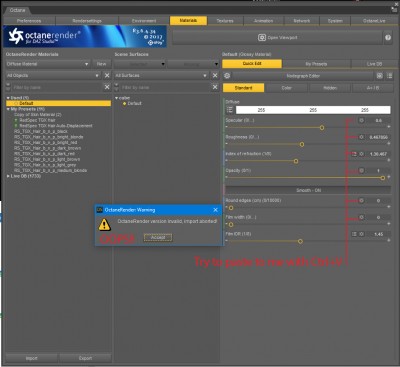Click Accept in the OctaneRender Warning dialog
Image resolution: width=400 pixels, height=367 pixels.
click(x=158, y=237)
